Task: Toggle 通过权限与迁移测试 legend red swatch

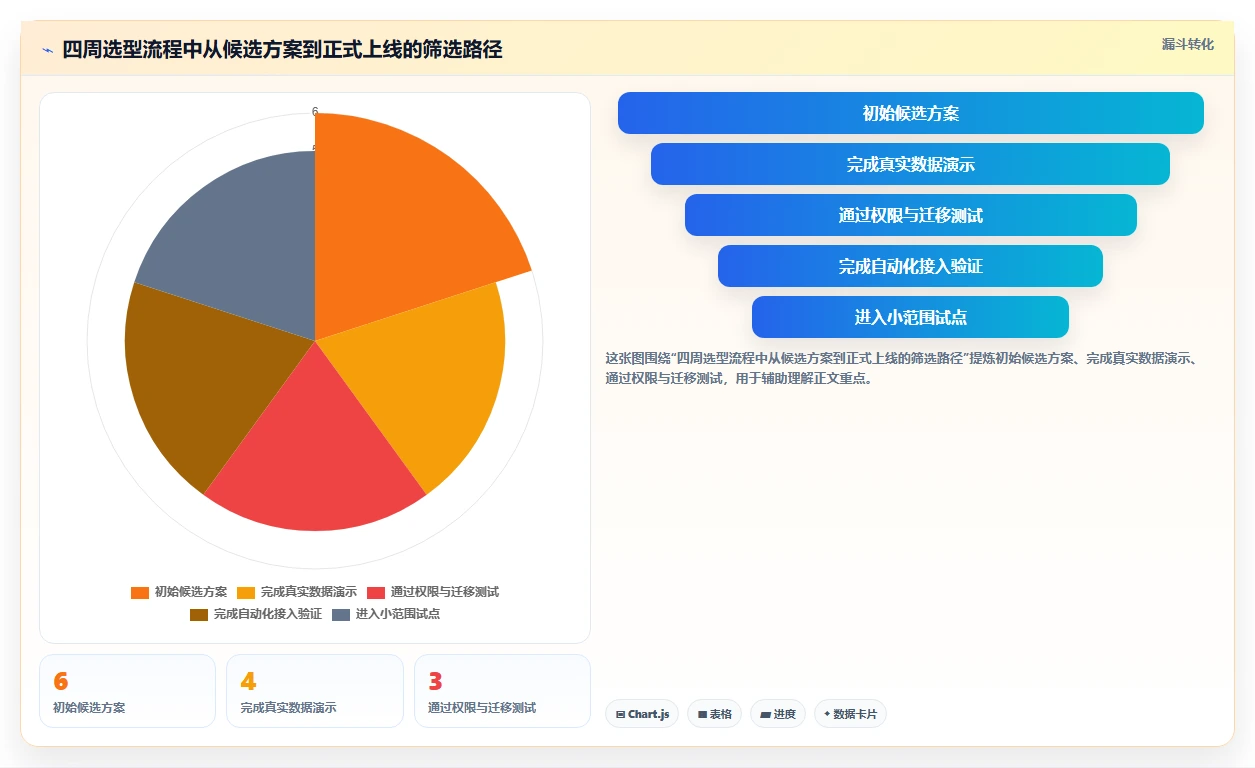Action: (376, 592)
